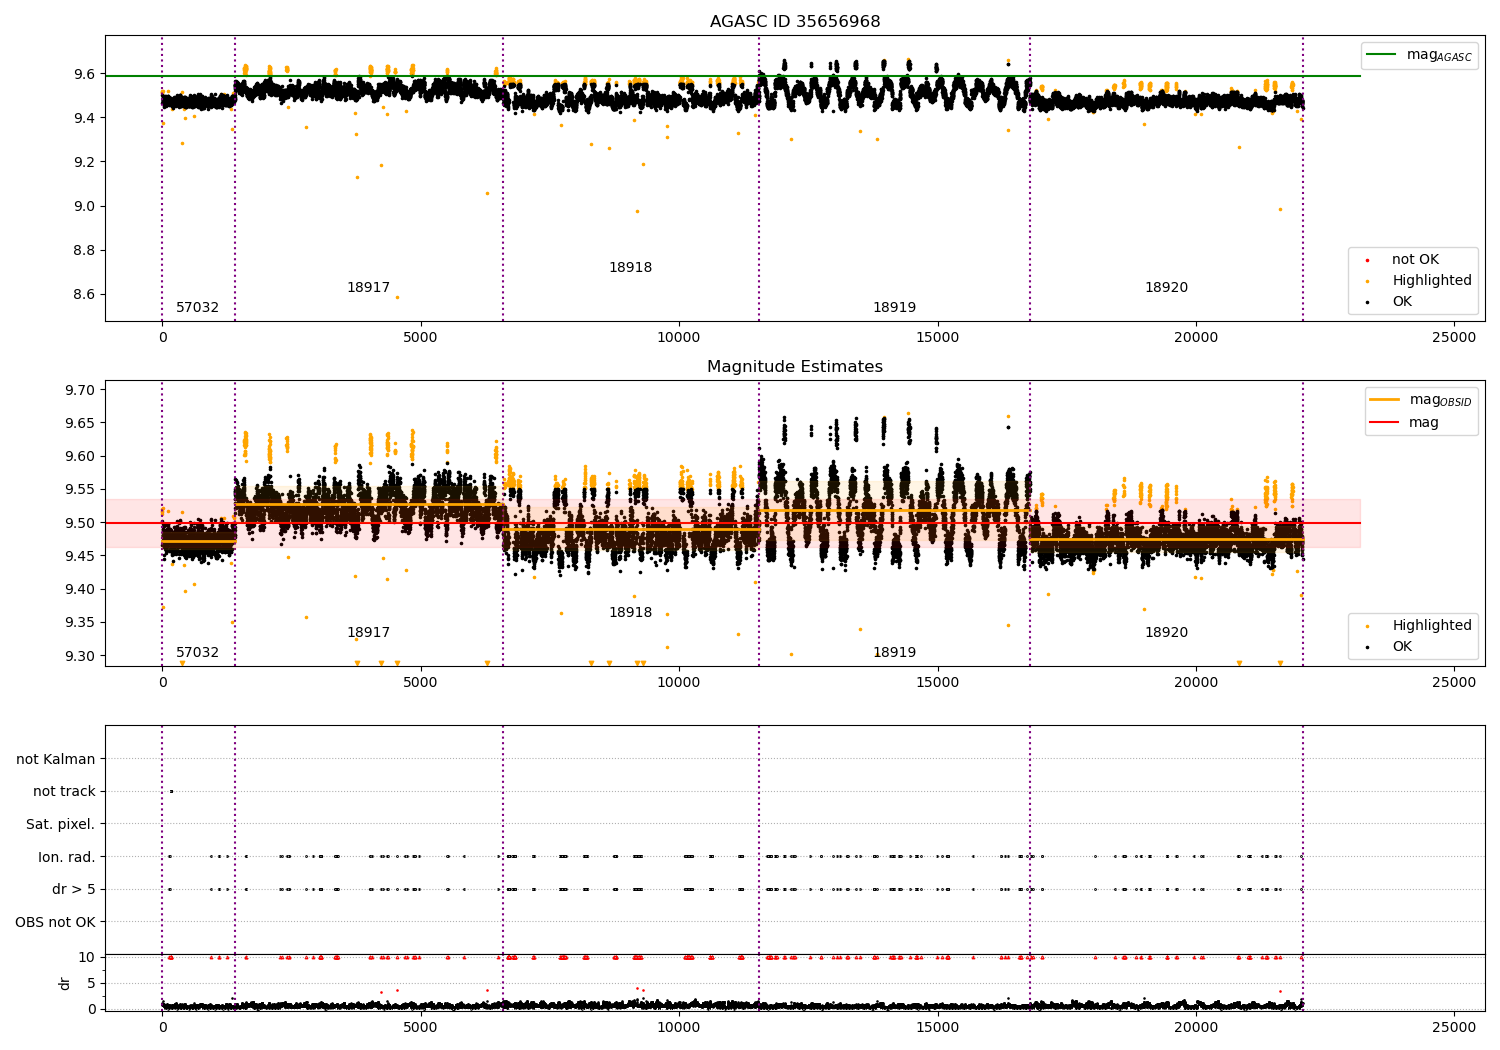Click the '25000' x tick under bottom plot
1500x1050 pixels.
tap(1454, 1027)
